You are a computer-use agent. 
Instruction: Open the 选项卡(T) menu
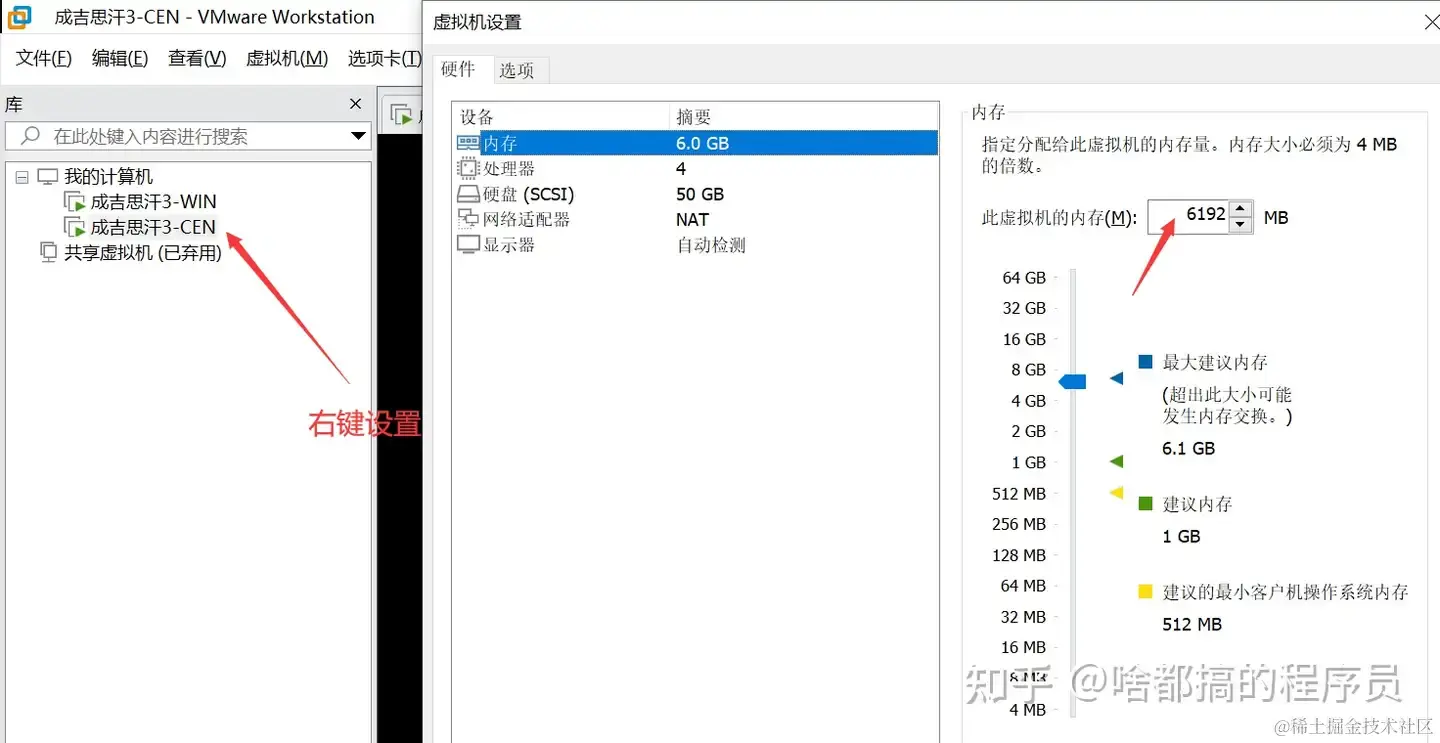click(384, 58)
